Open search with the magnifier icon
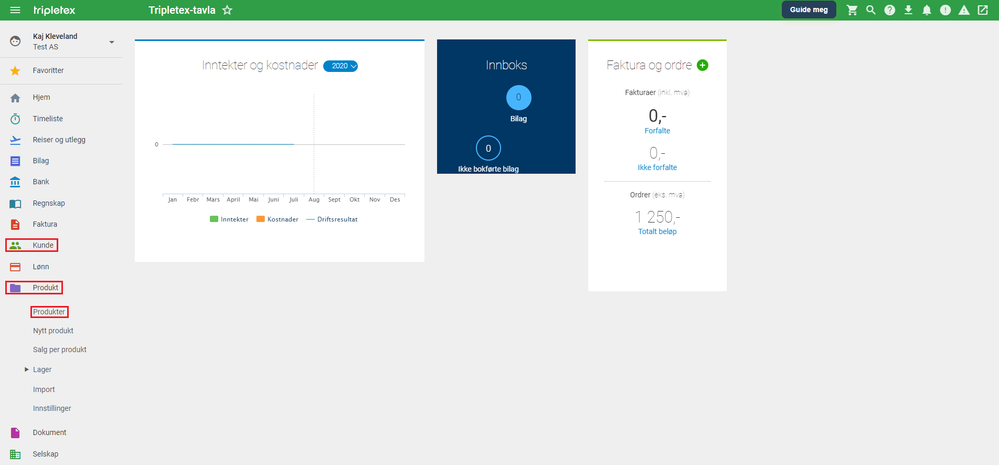The width and height of the screenshot is (999, 465). (x=871, y=10)
